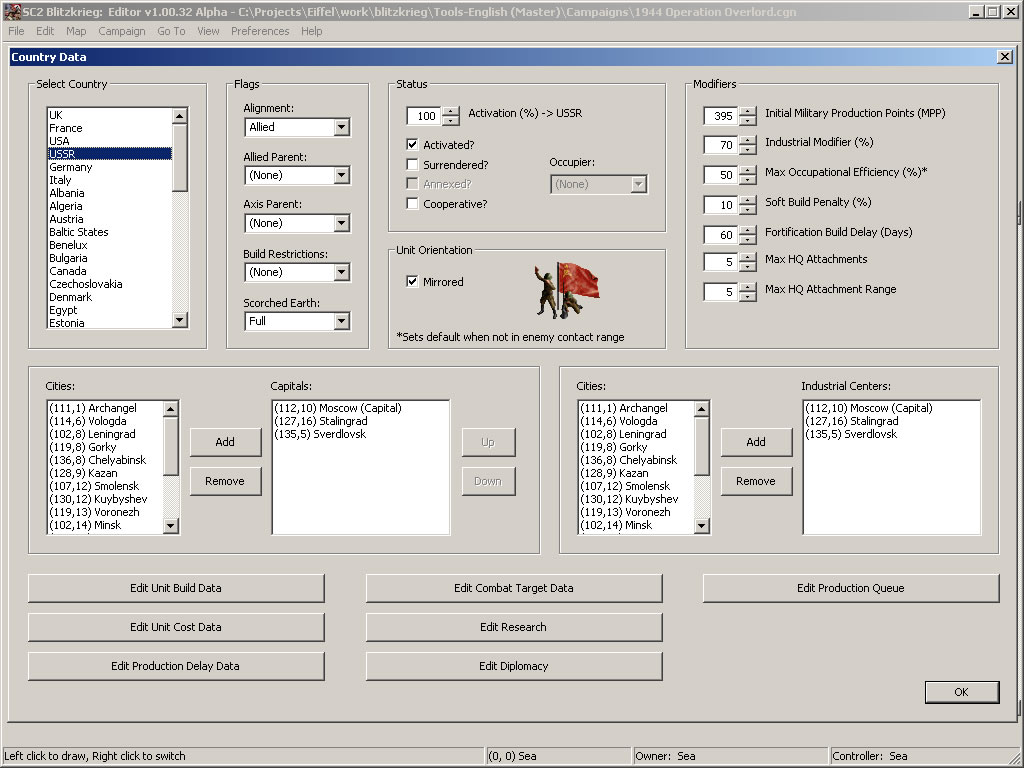
Task: Open the Axis Parent dropdown
Action: (x=342, y=223)
